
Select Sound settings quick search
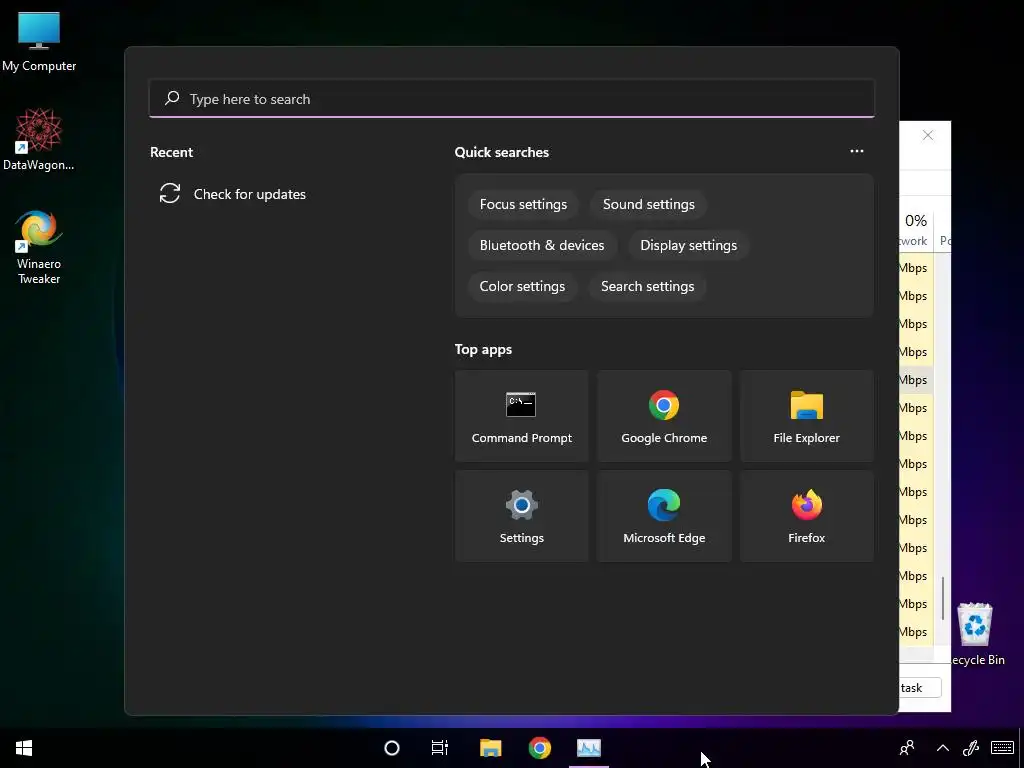tap(648, 204)
